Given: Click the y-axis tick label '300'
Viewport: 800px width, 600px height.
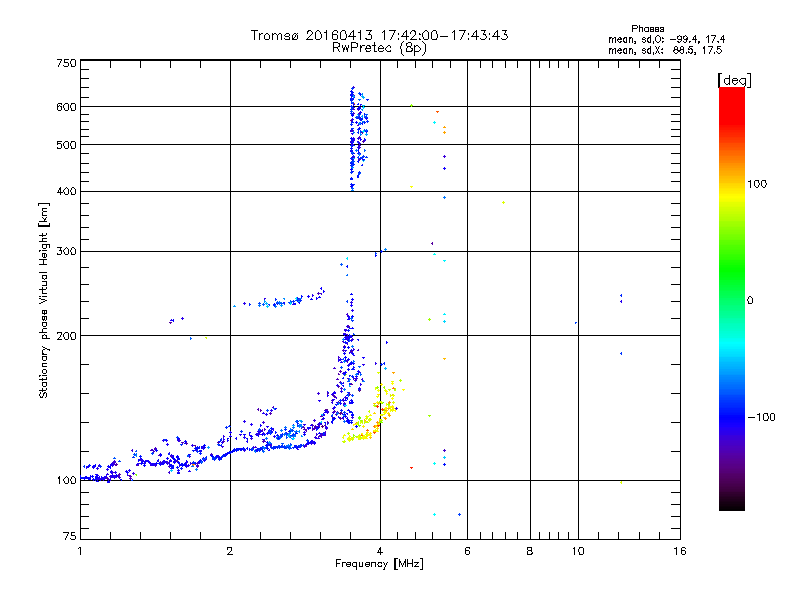Looking at the screenshot, I should coord(66,252).
